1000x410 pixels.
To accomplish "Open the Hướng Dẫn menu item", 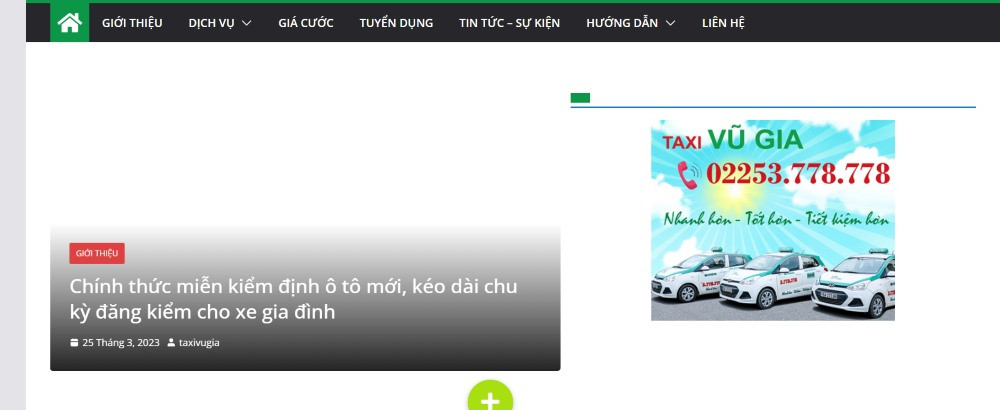I will (622, 23).
